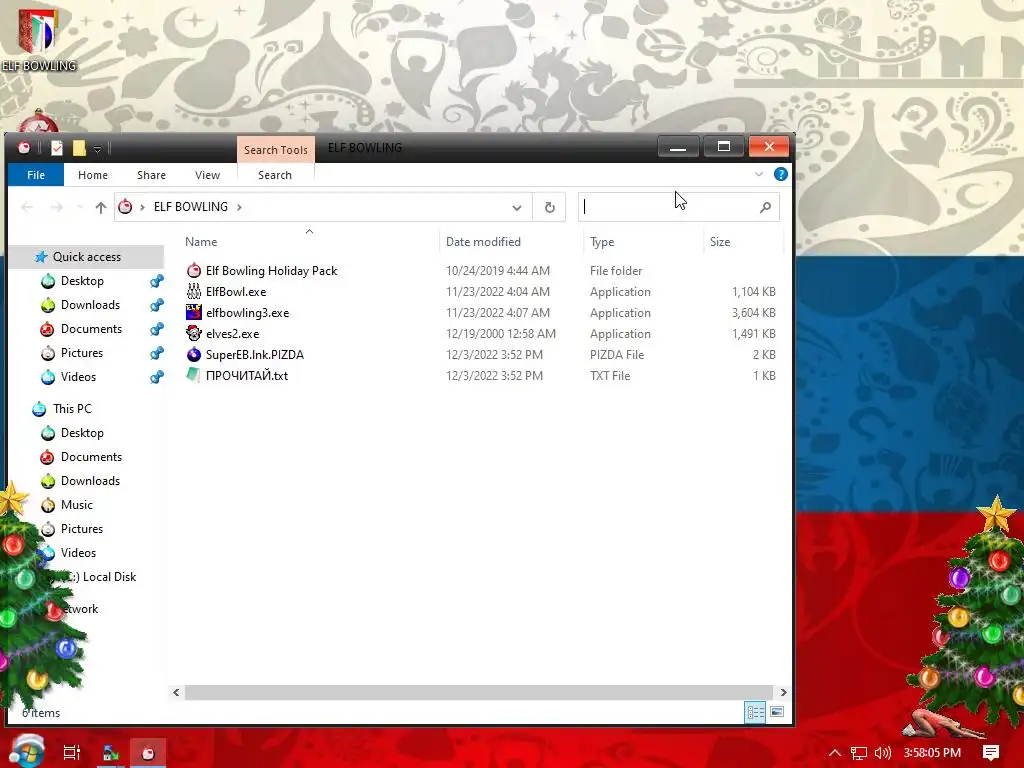The image size is (1024, 768).
Task: Select This PC in navigation pane
Action: pyautogui.click(x=72, y=409)
